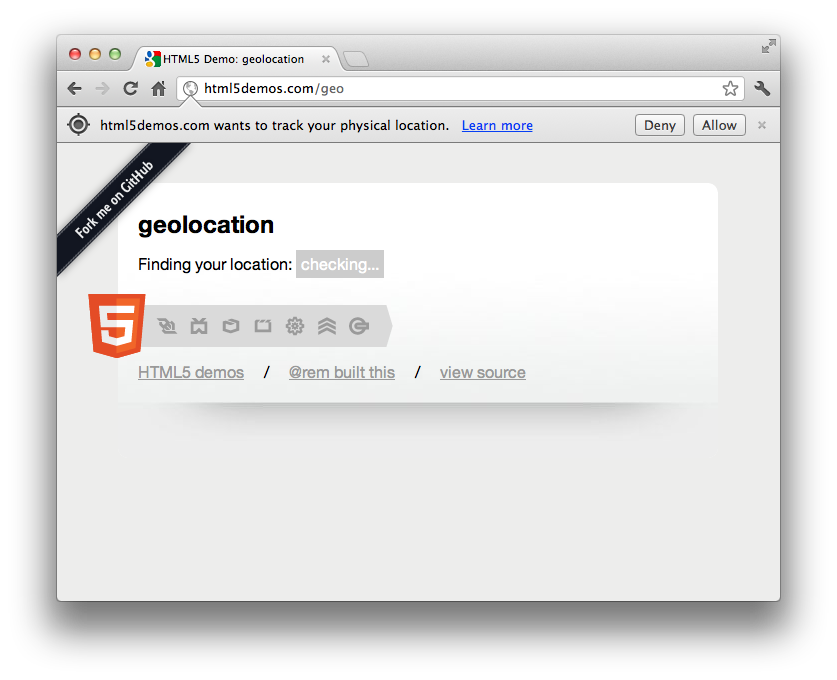The width and height of the screenshot is (837, 680).
Task: Select the HTML5 Demo: geolocation tab
Action: [x=233, y=59]
